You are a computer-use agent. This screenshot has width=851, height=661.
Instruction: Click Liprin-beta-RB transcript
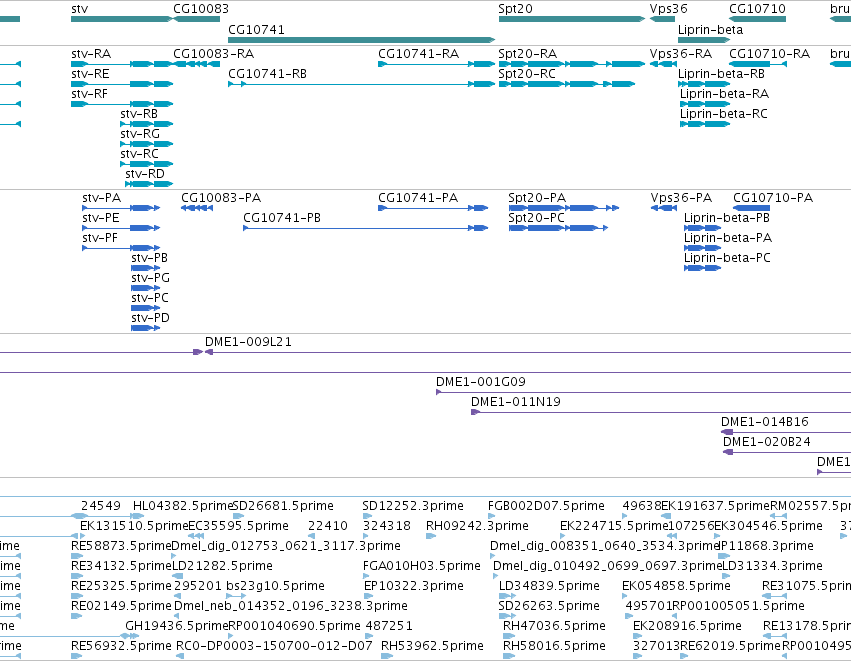click(704, 84)
